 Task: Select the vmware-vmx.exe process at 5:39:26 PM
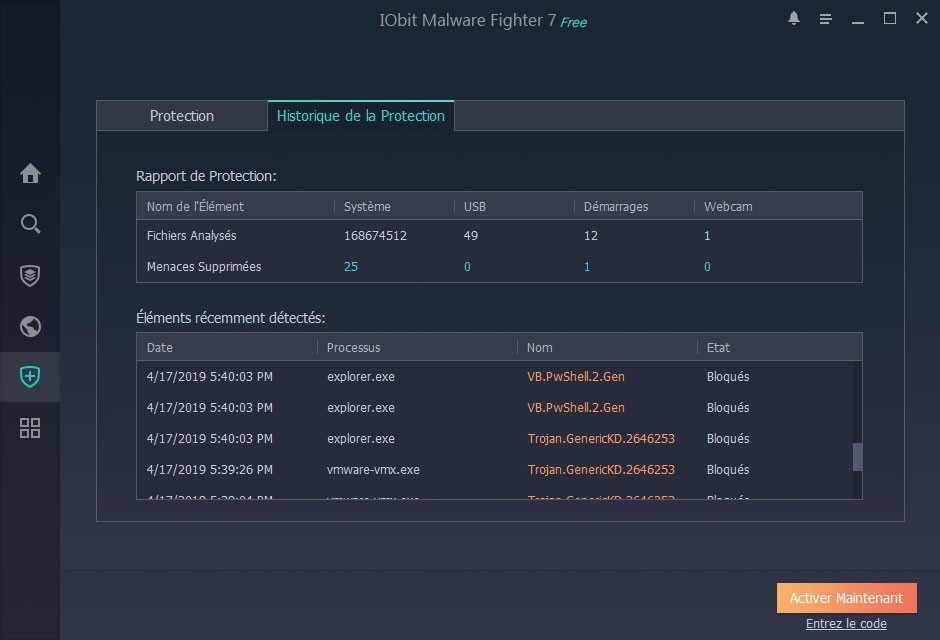373,470
